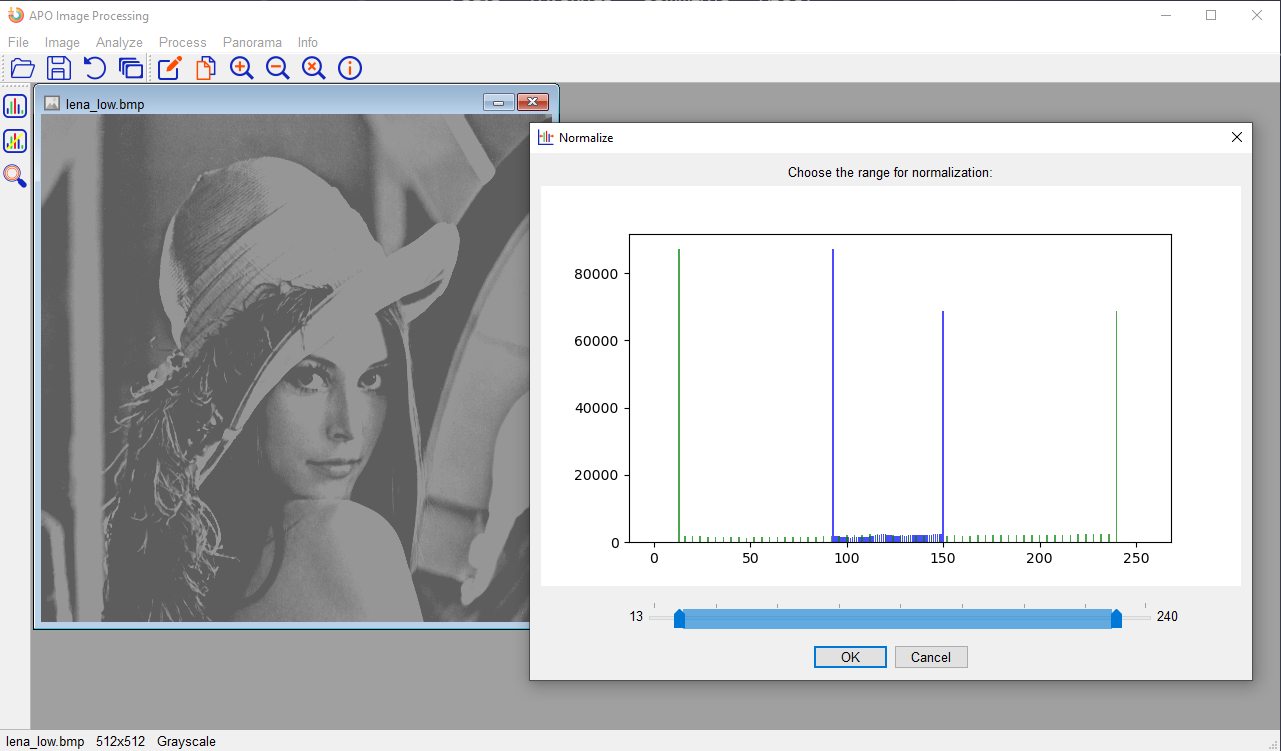Click the lena_low.bmp window title text

pyautogui.click(x=105, y=104)
